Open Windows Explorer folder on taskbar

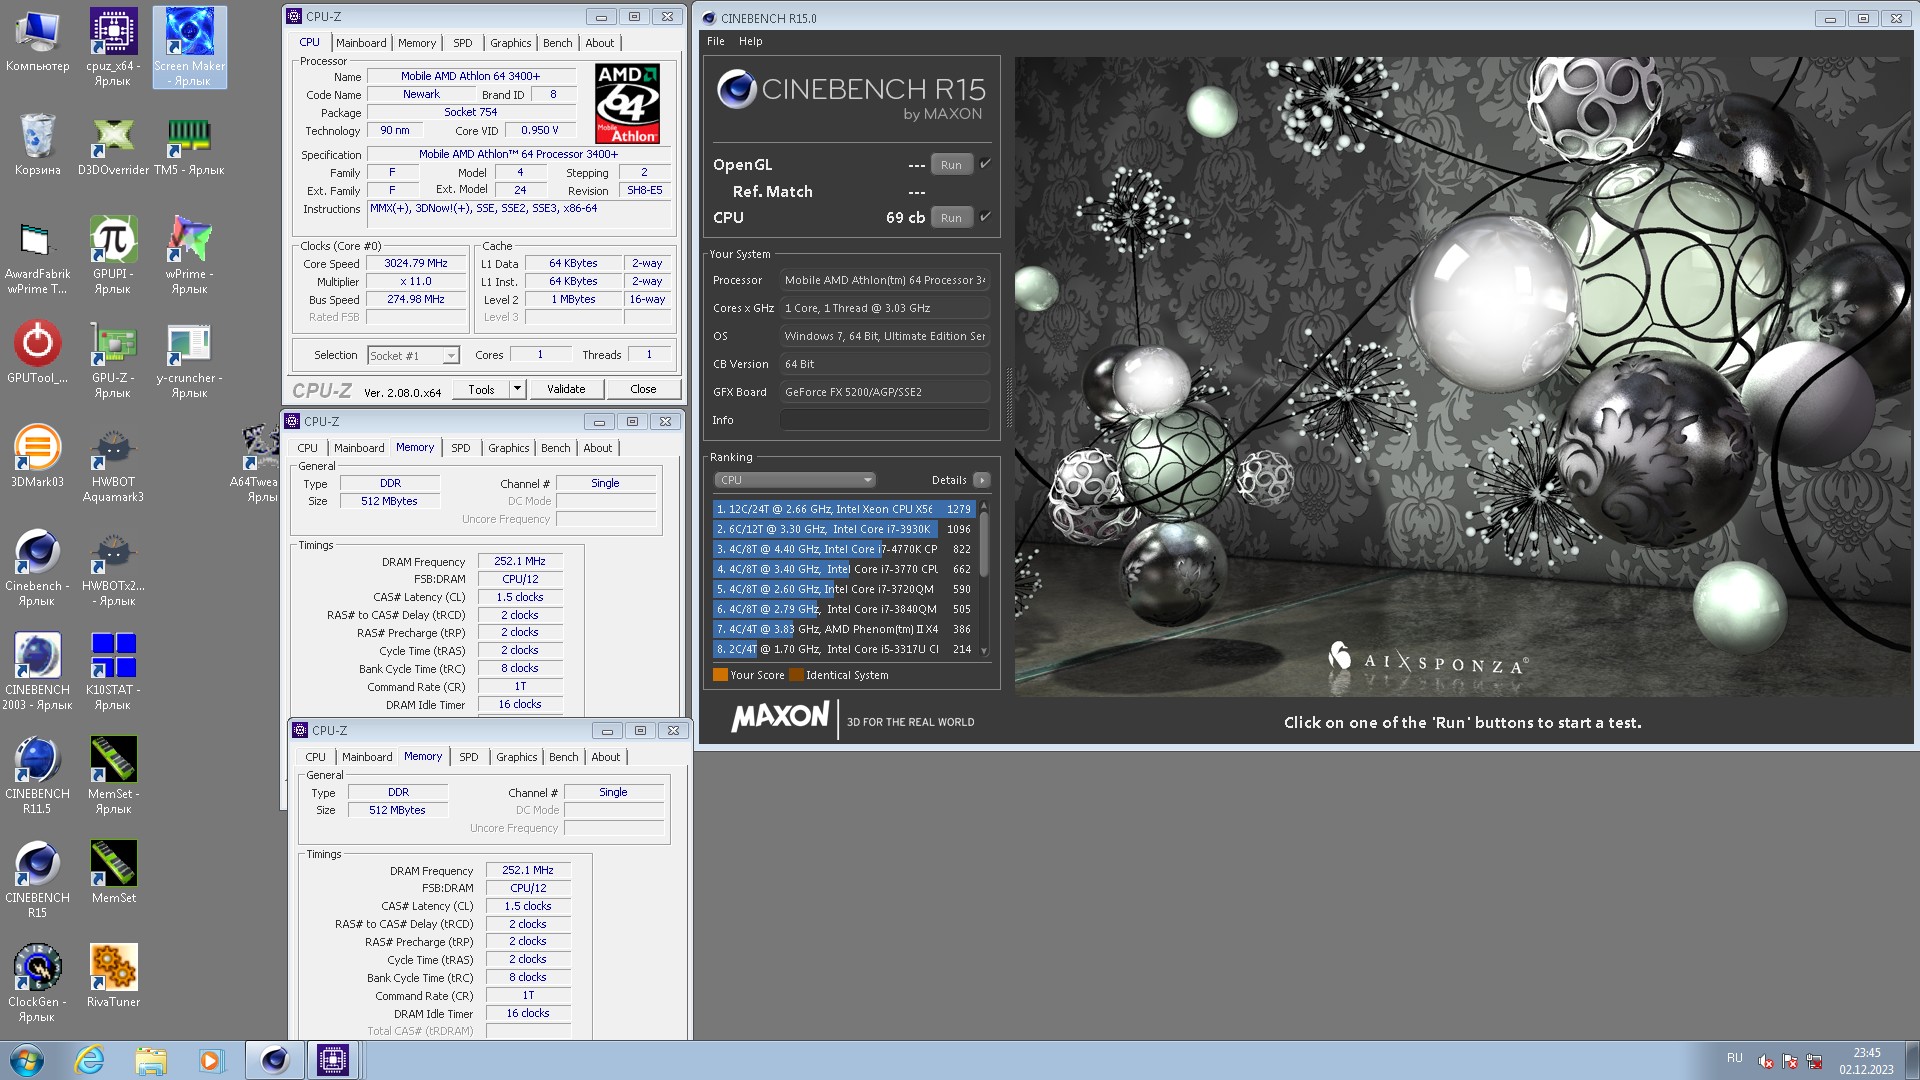151,1060
